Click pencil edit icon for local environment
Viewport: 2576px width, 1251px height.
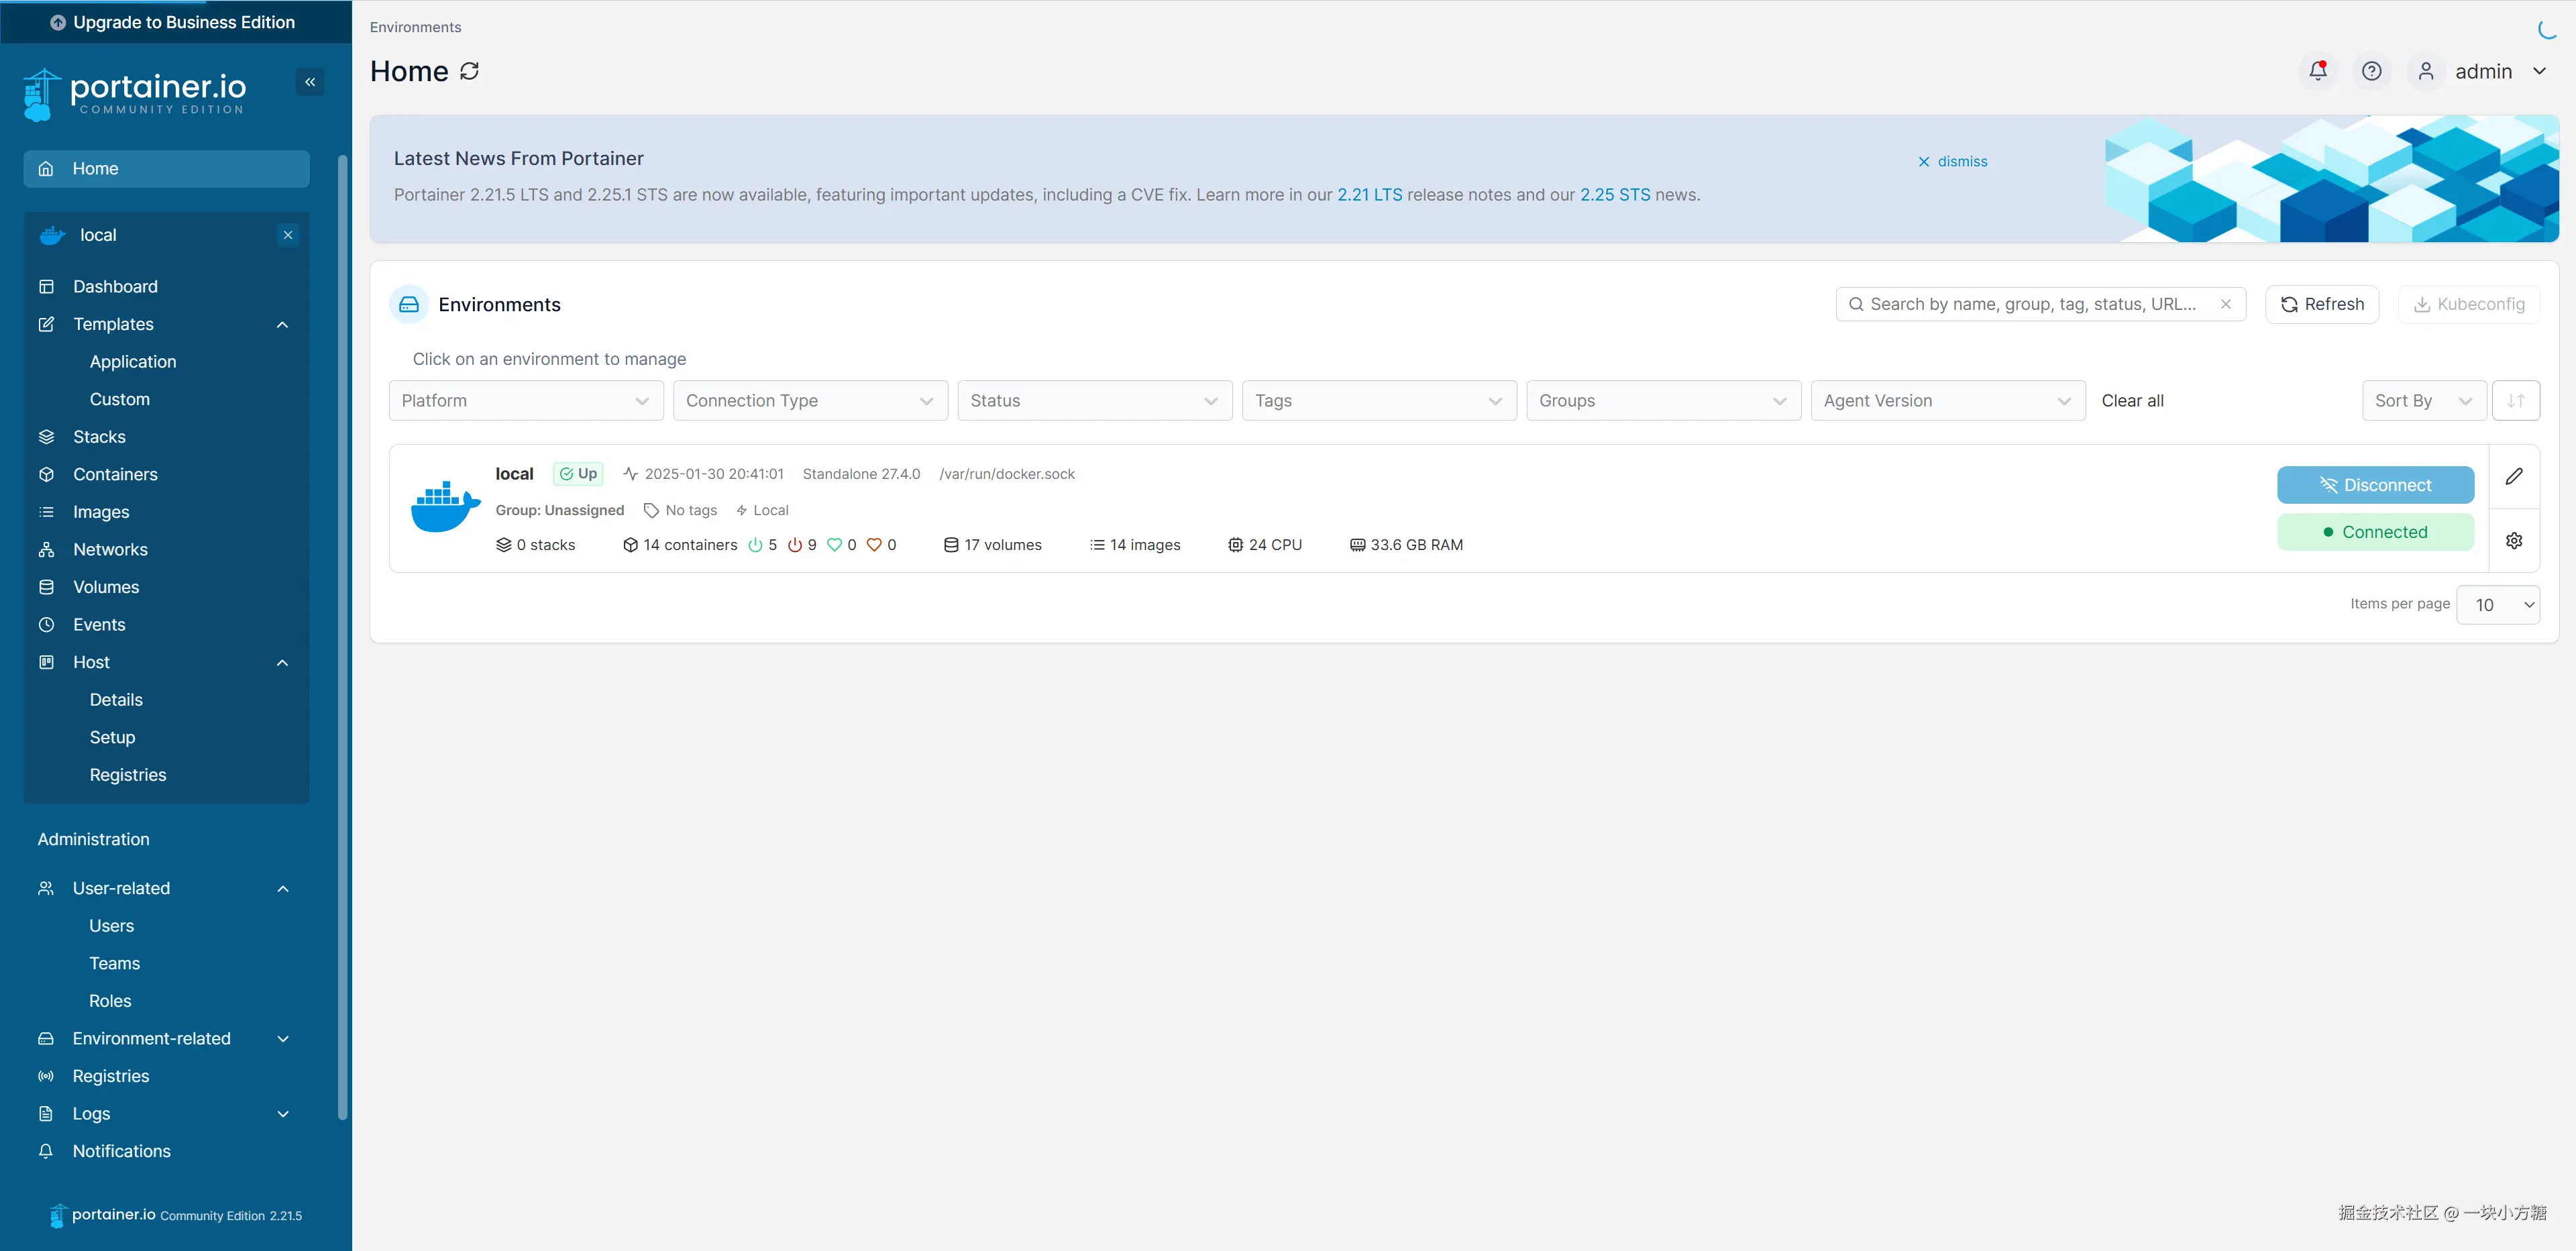click(x=2513, y=476)
